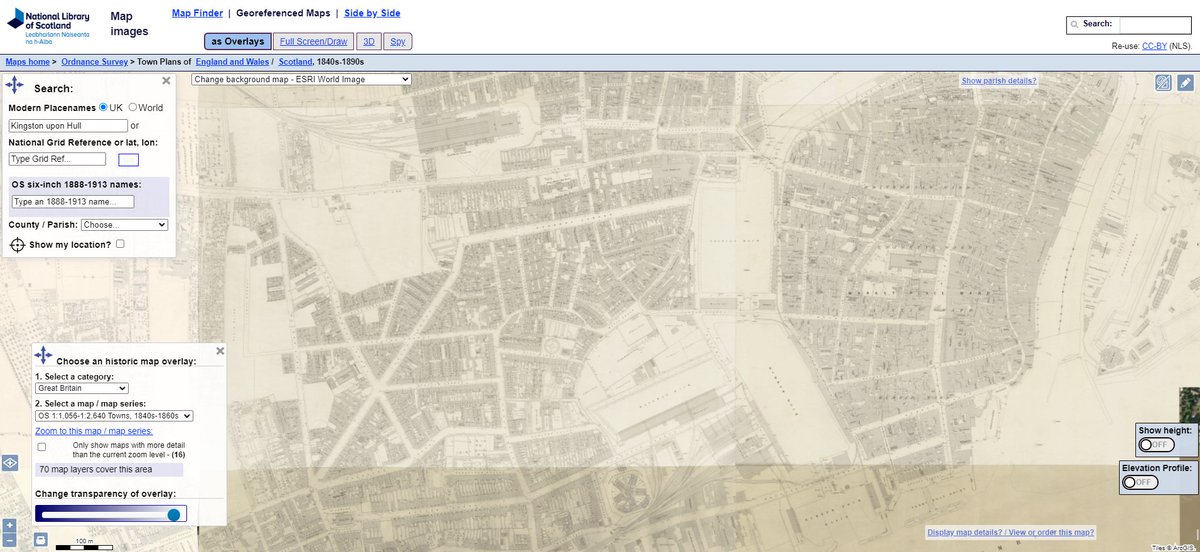Image resolution: width=1200 pixels, height=552 pixels.
Task: Click the magnifier icon in search box
Action: pyautogui.click(x=1074, y=24)
